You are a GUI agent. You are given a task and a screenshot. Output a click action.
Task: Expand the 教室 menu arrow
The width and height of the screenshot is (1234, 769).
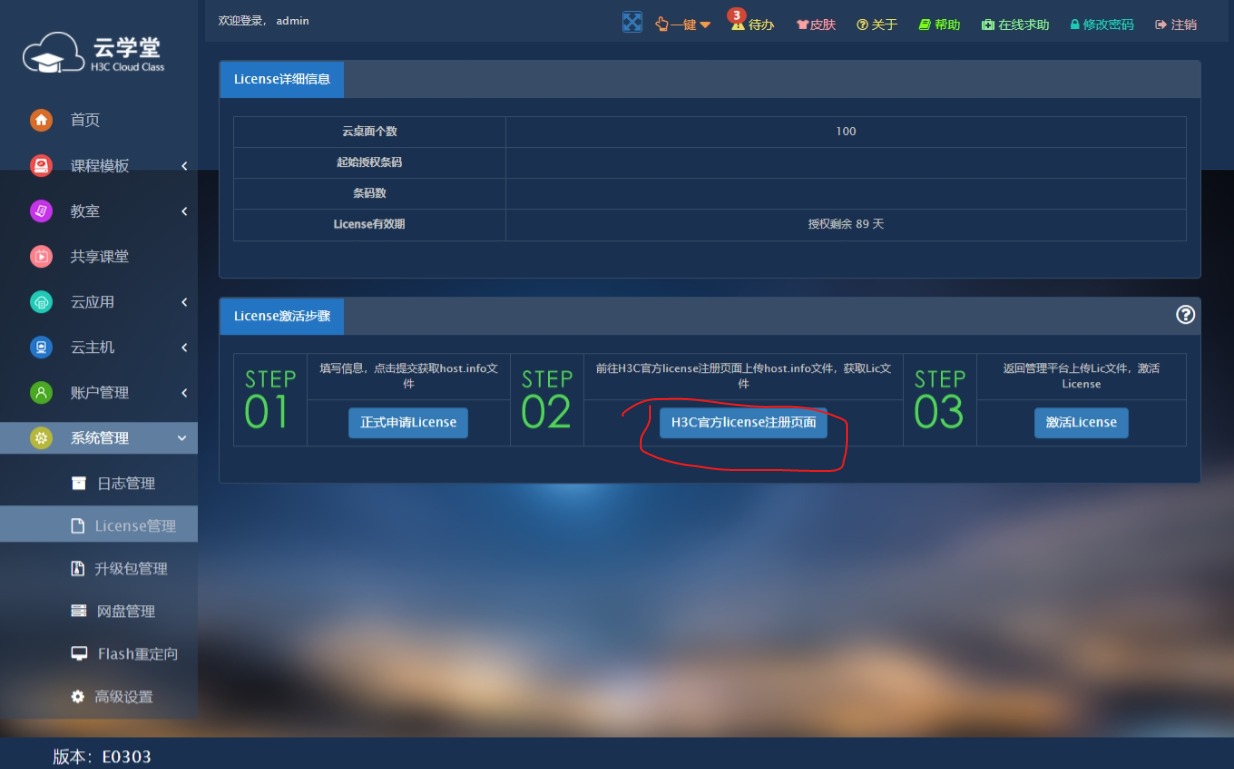[x=184, y=211]
